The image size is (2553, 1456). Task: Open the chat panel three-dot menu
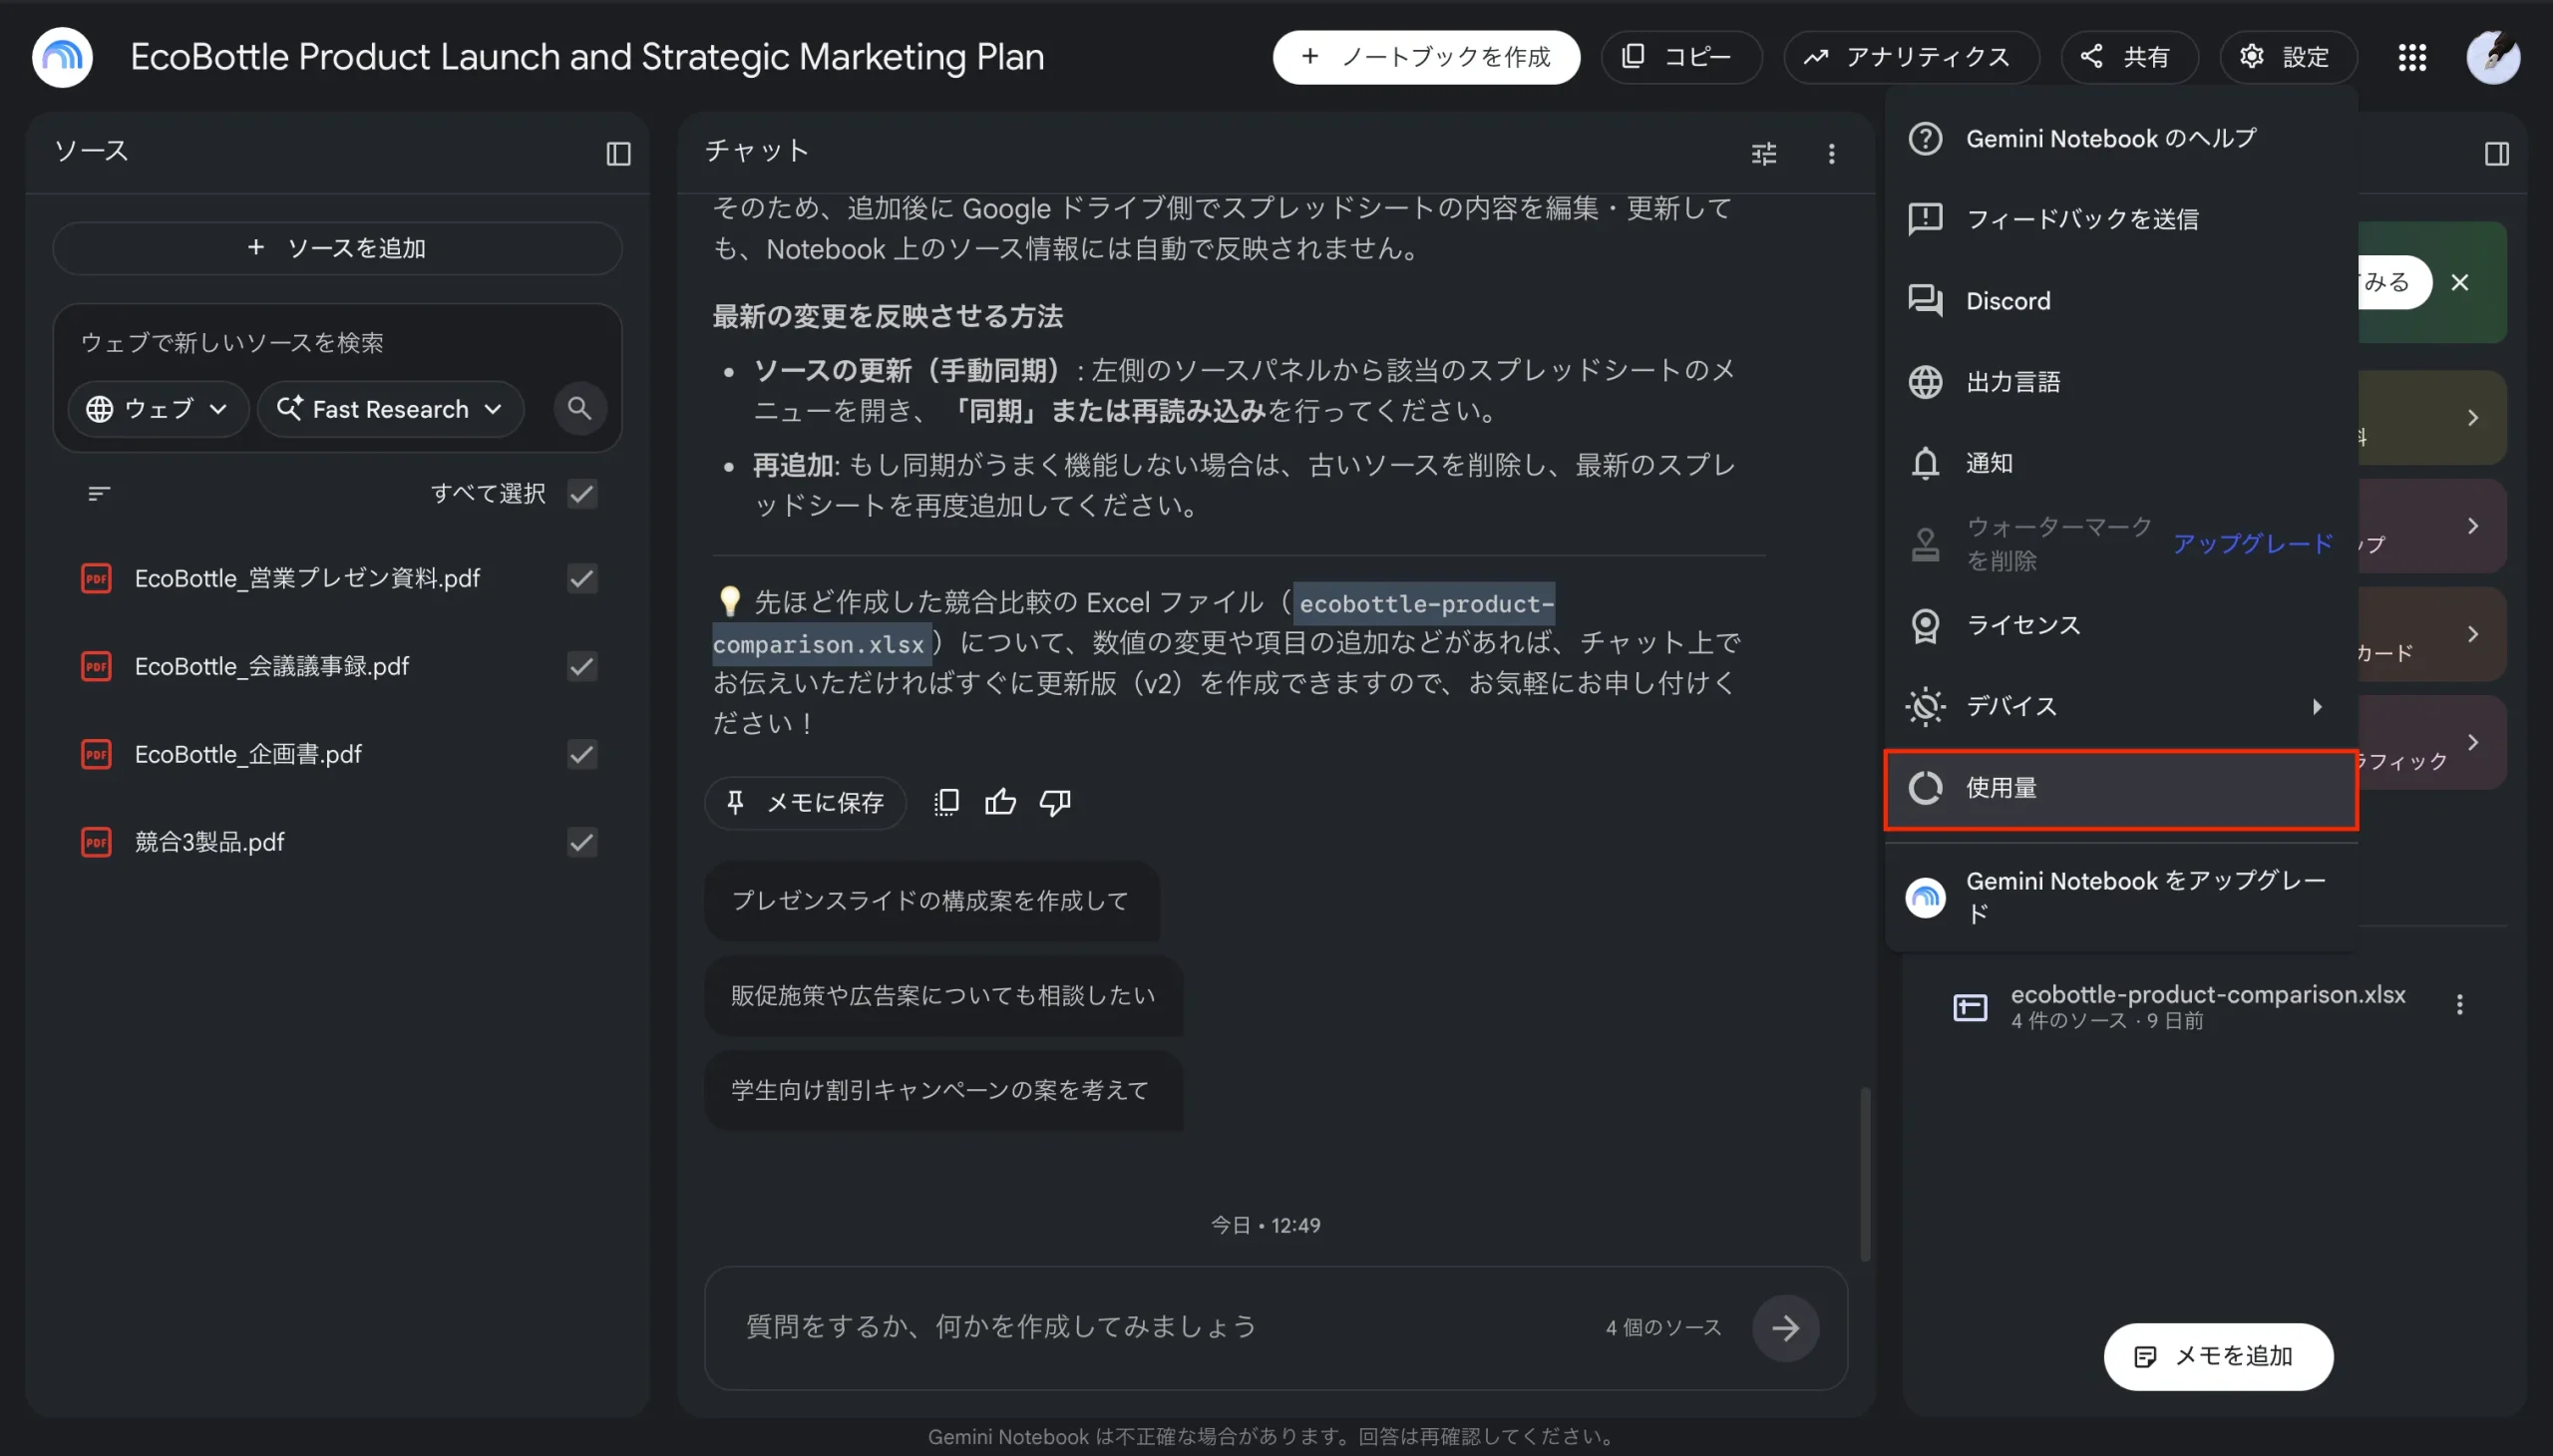pyautogui.click(x=1831, y=153)
